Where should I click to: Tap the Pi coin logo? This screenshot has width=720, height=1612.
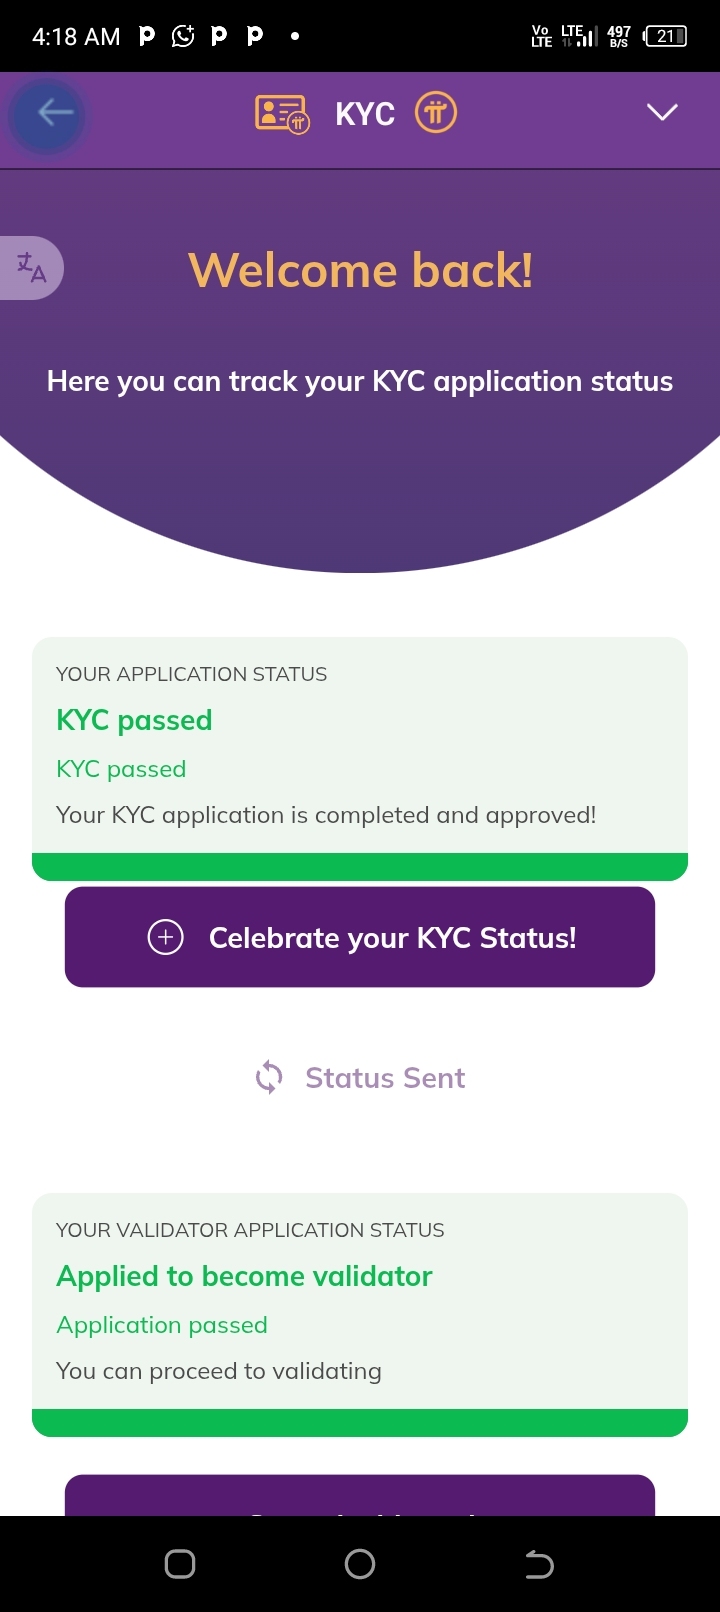tap(436, 113)
